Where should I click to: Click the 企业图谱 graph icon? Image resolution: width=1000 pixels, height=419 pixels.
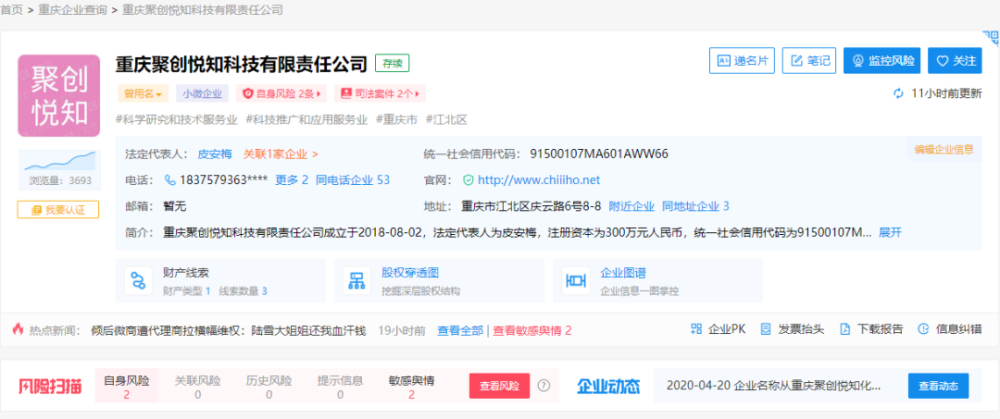(x=575, y=280)
